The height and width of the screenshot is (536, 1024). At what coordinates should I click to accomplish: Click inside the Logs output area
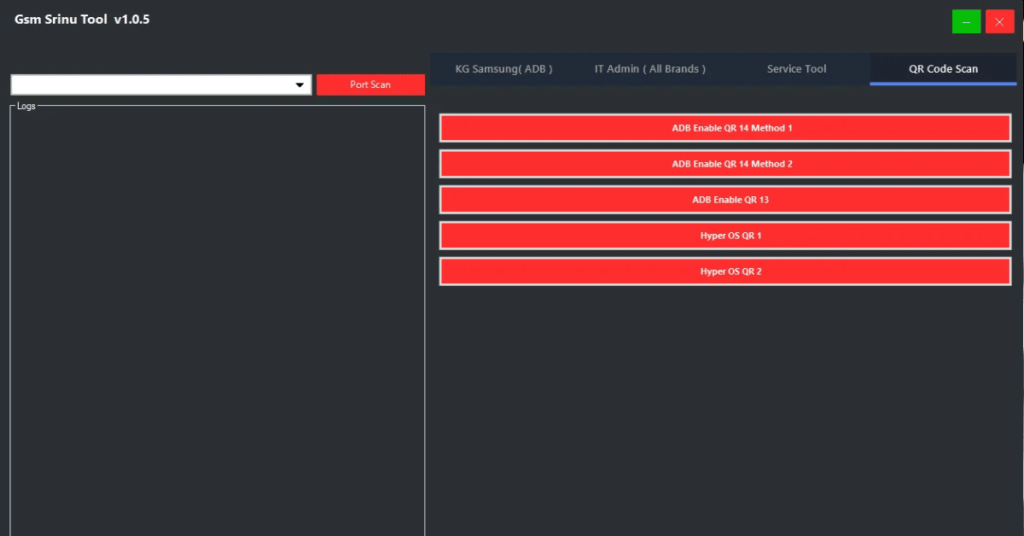(x=217, y=323)
